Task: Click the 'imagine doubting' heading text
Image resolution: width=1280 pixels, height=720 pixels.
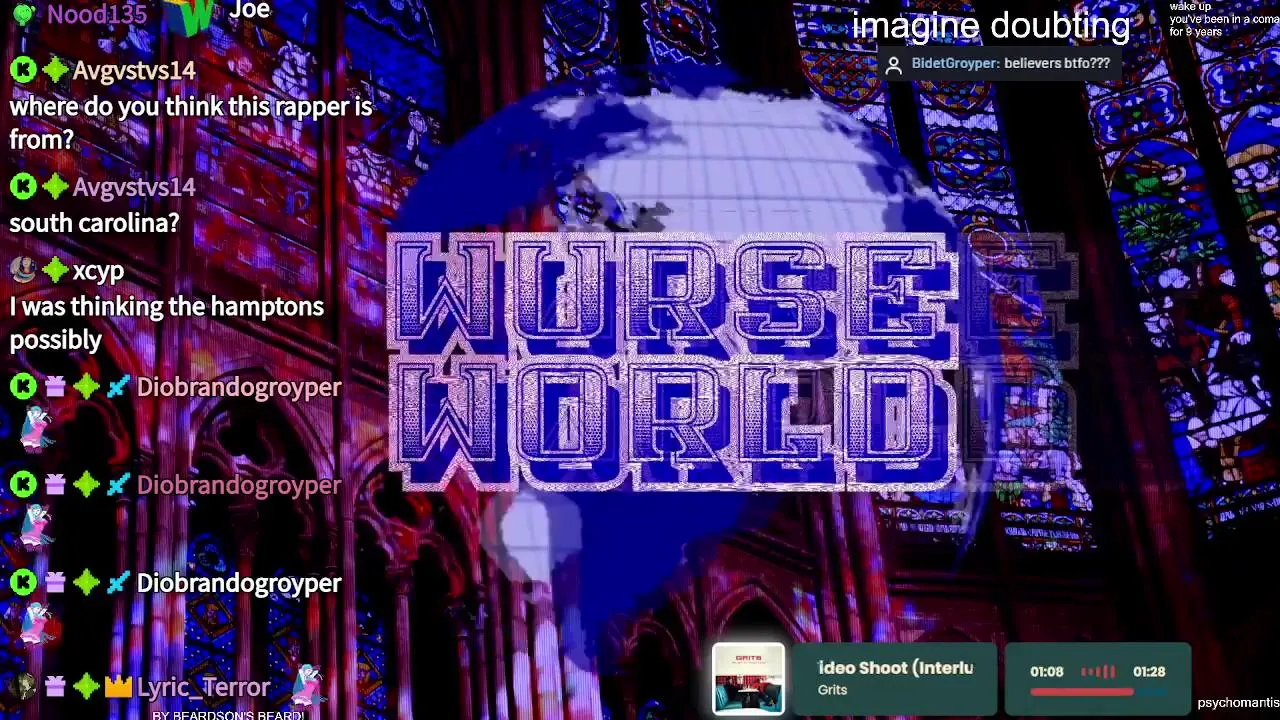Action: [x=990, y=26]
